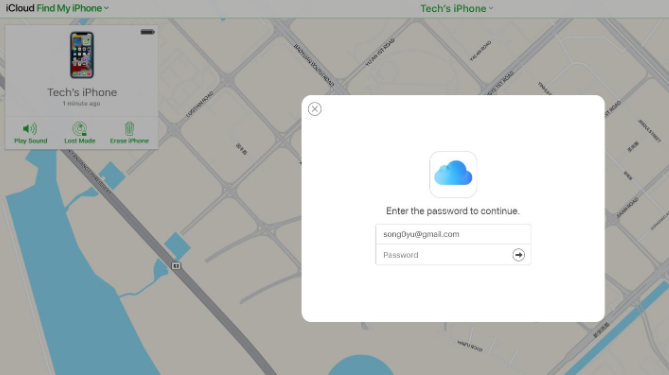
Task: Activate the Lost Mode radar icon
Action: pos(79,128)
